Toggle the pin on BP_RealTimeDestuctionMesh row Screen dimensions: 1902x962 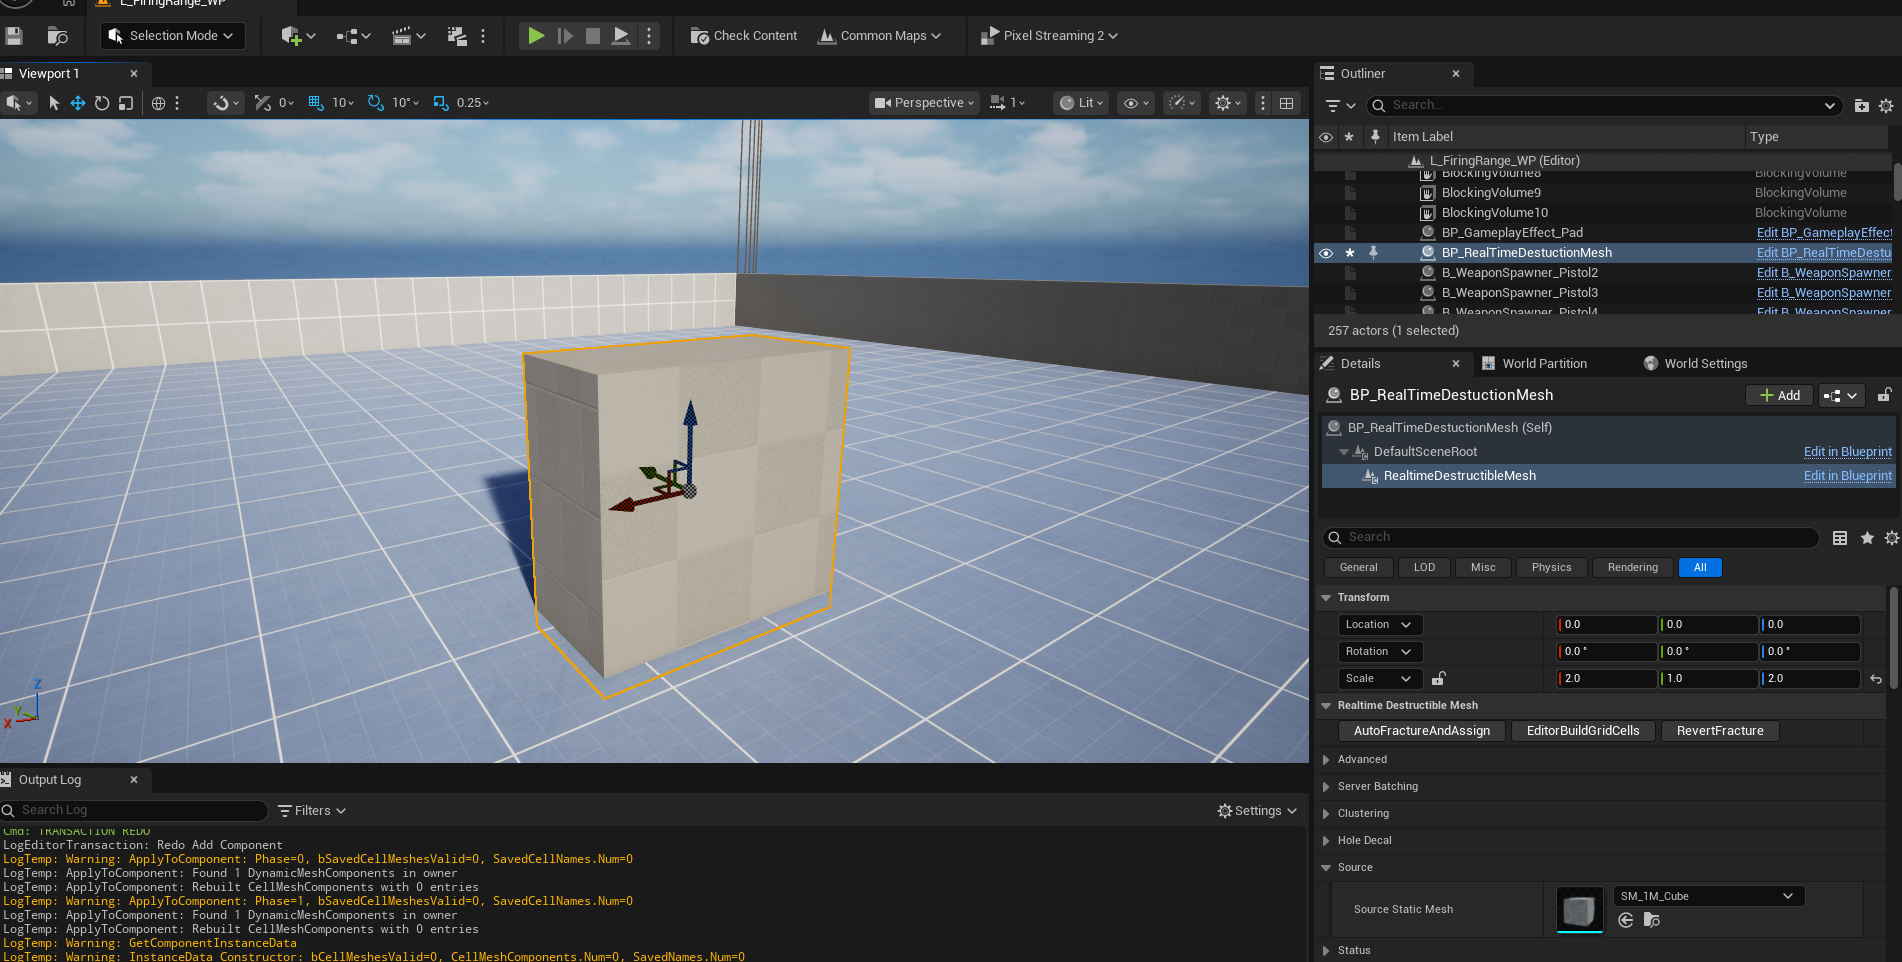coord(1374,253)
